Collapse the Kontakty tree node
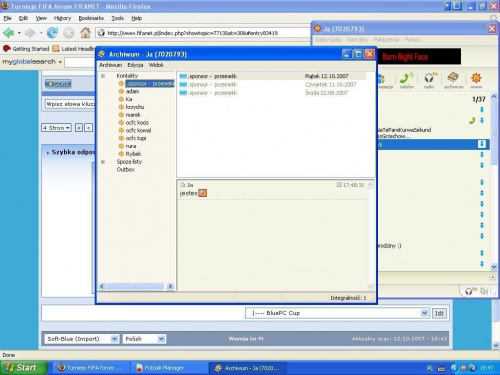The height and width of the screenshot is (375, 500). [x=103, y=76]
